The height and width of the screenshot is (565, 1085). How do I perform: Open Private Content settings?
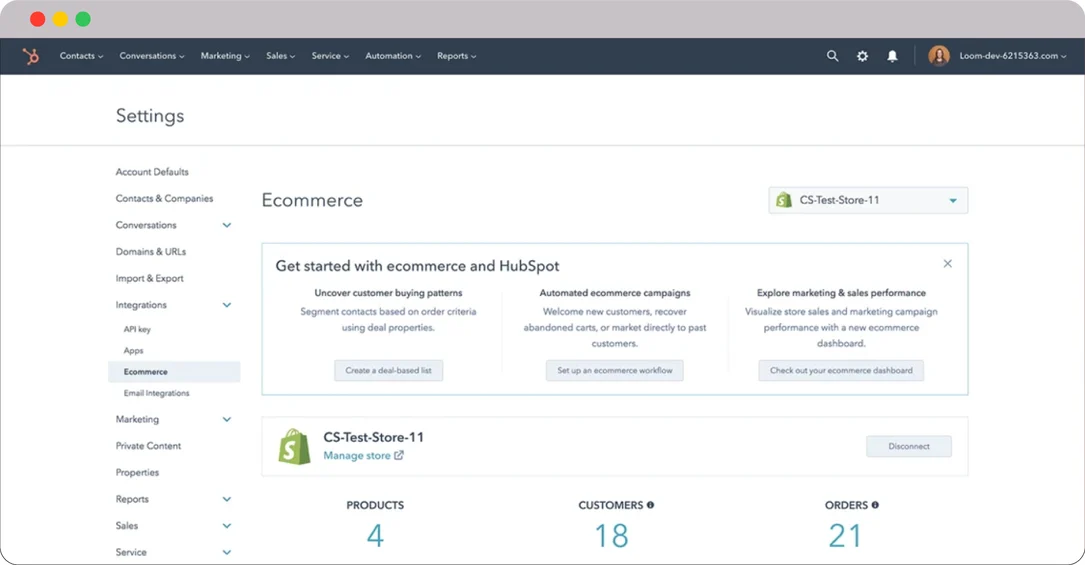click(148, 446)
